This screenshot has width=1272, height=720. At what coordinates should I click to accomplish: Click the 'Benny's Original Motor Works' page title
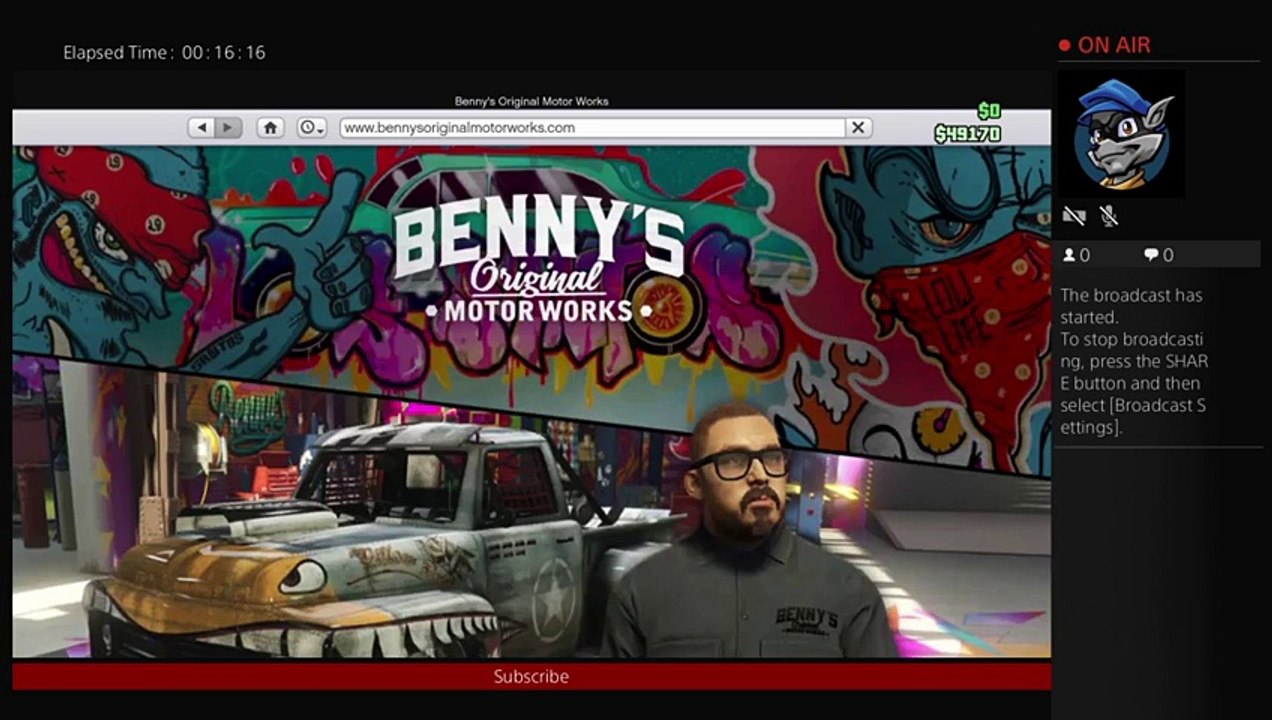(x=531, y=101)
